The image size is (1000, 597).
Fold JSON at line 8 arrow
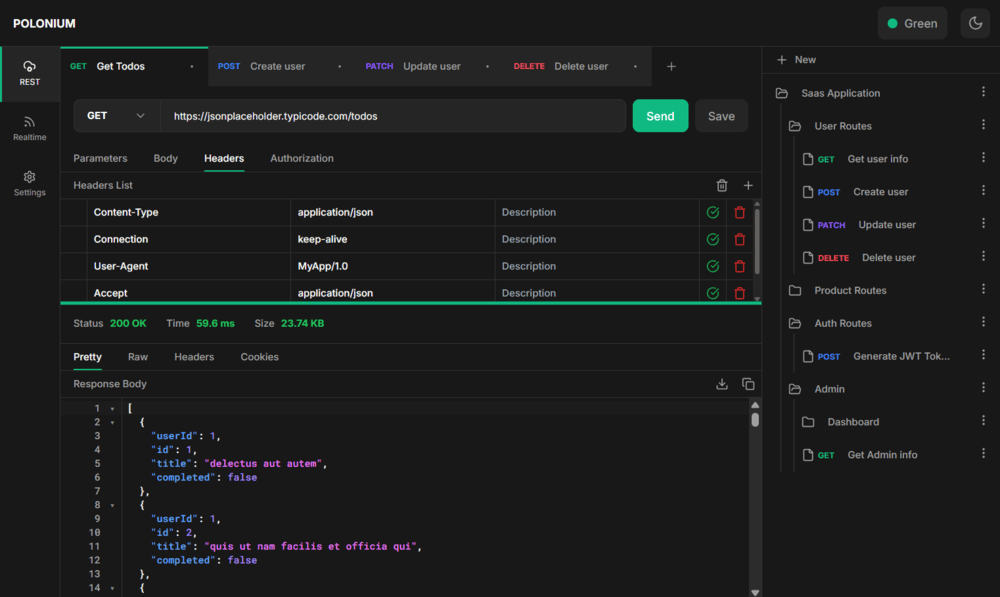(112, 506)
